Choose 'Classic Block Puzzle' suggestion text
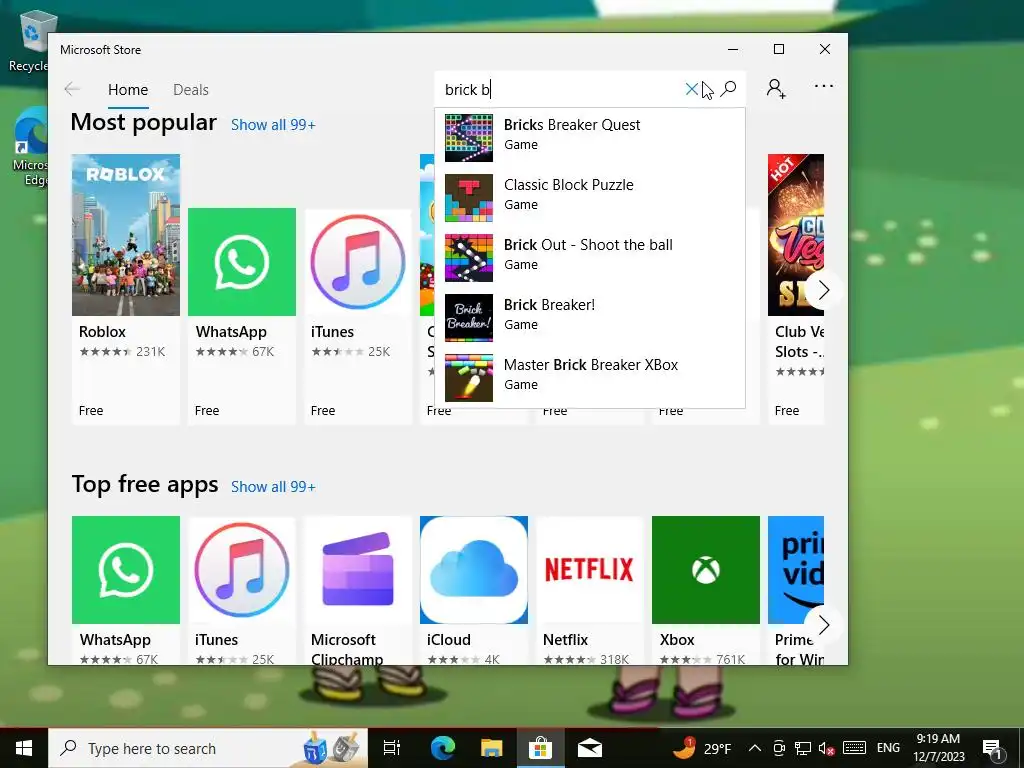This screenshot has height=768, width=1024. coord(569,185)
